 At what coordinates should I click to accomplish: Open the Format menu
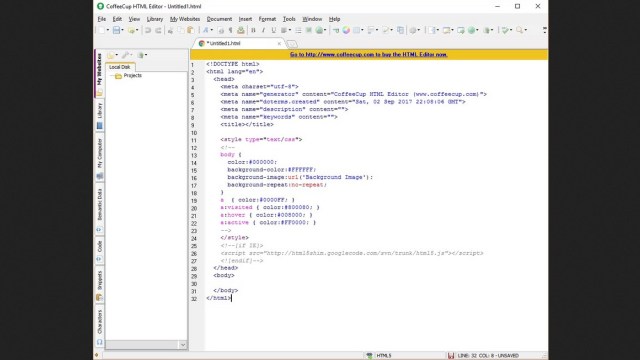click(267, 19)
